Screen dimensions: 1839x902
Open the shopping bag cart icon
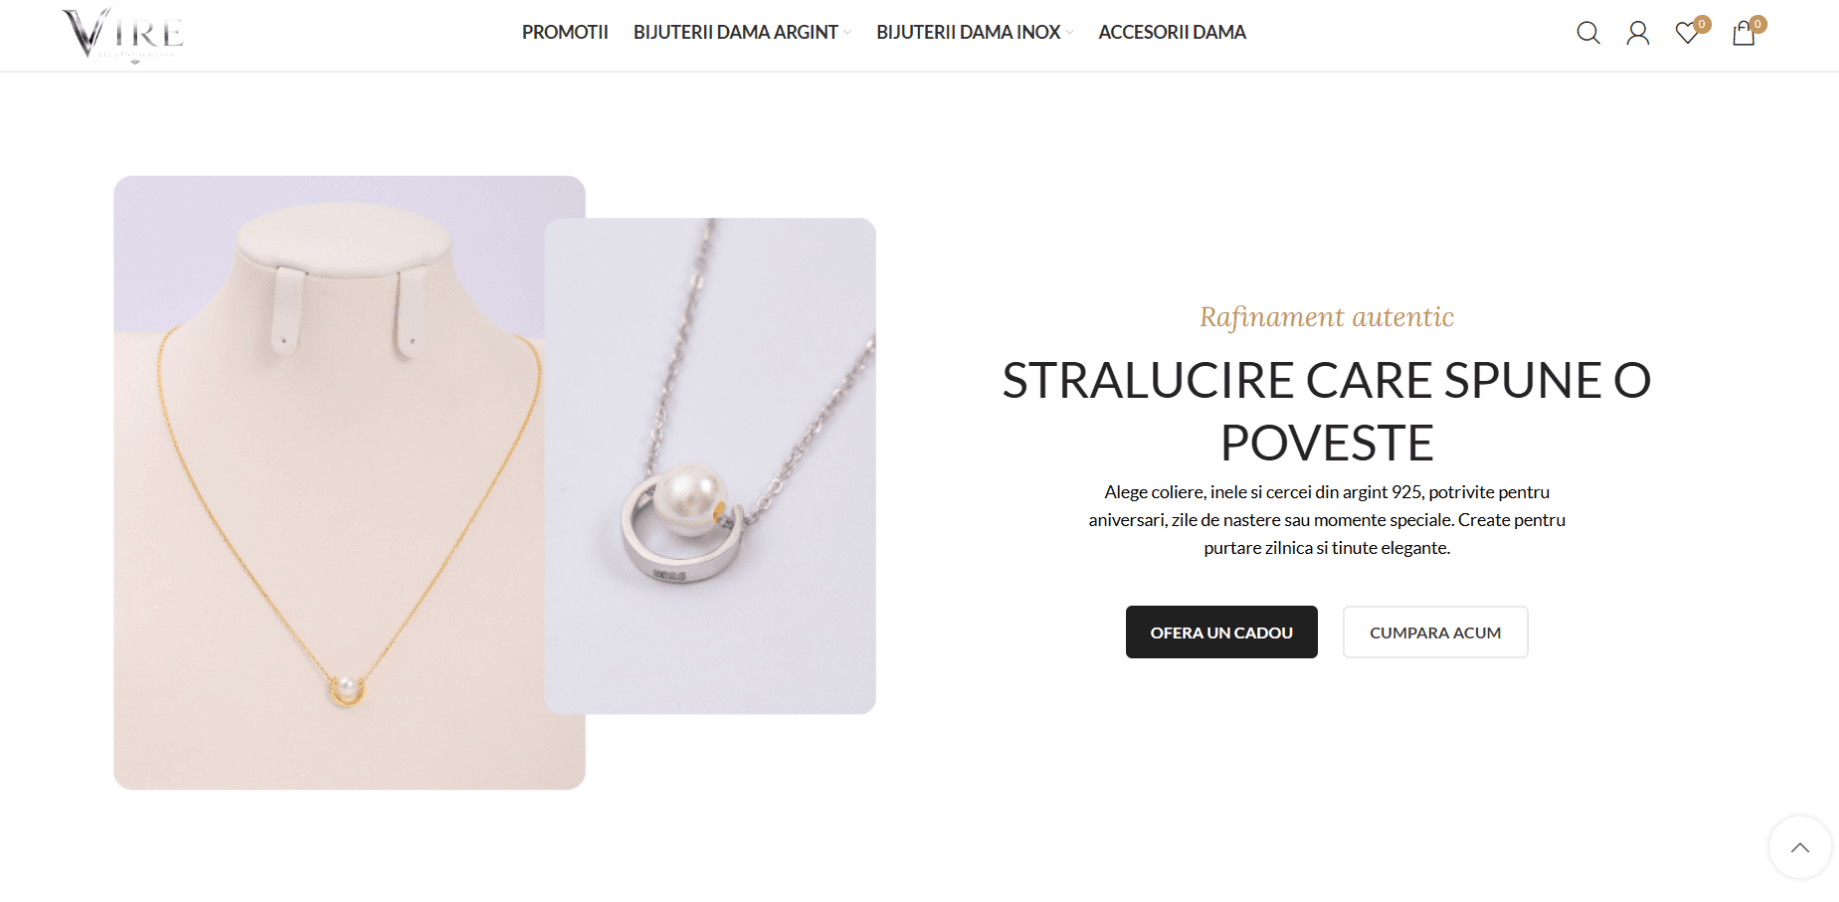tap(1744, 33)
